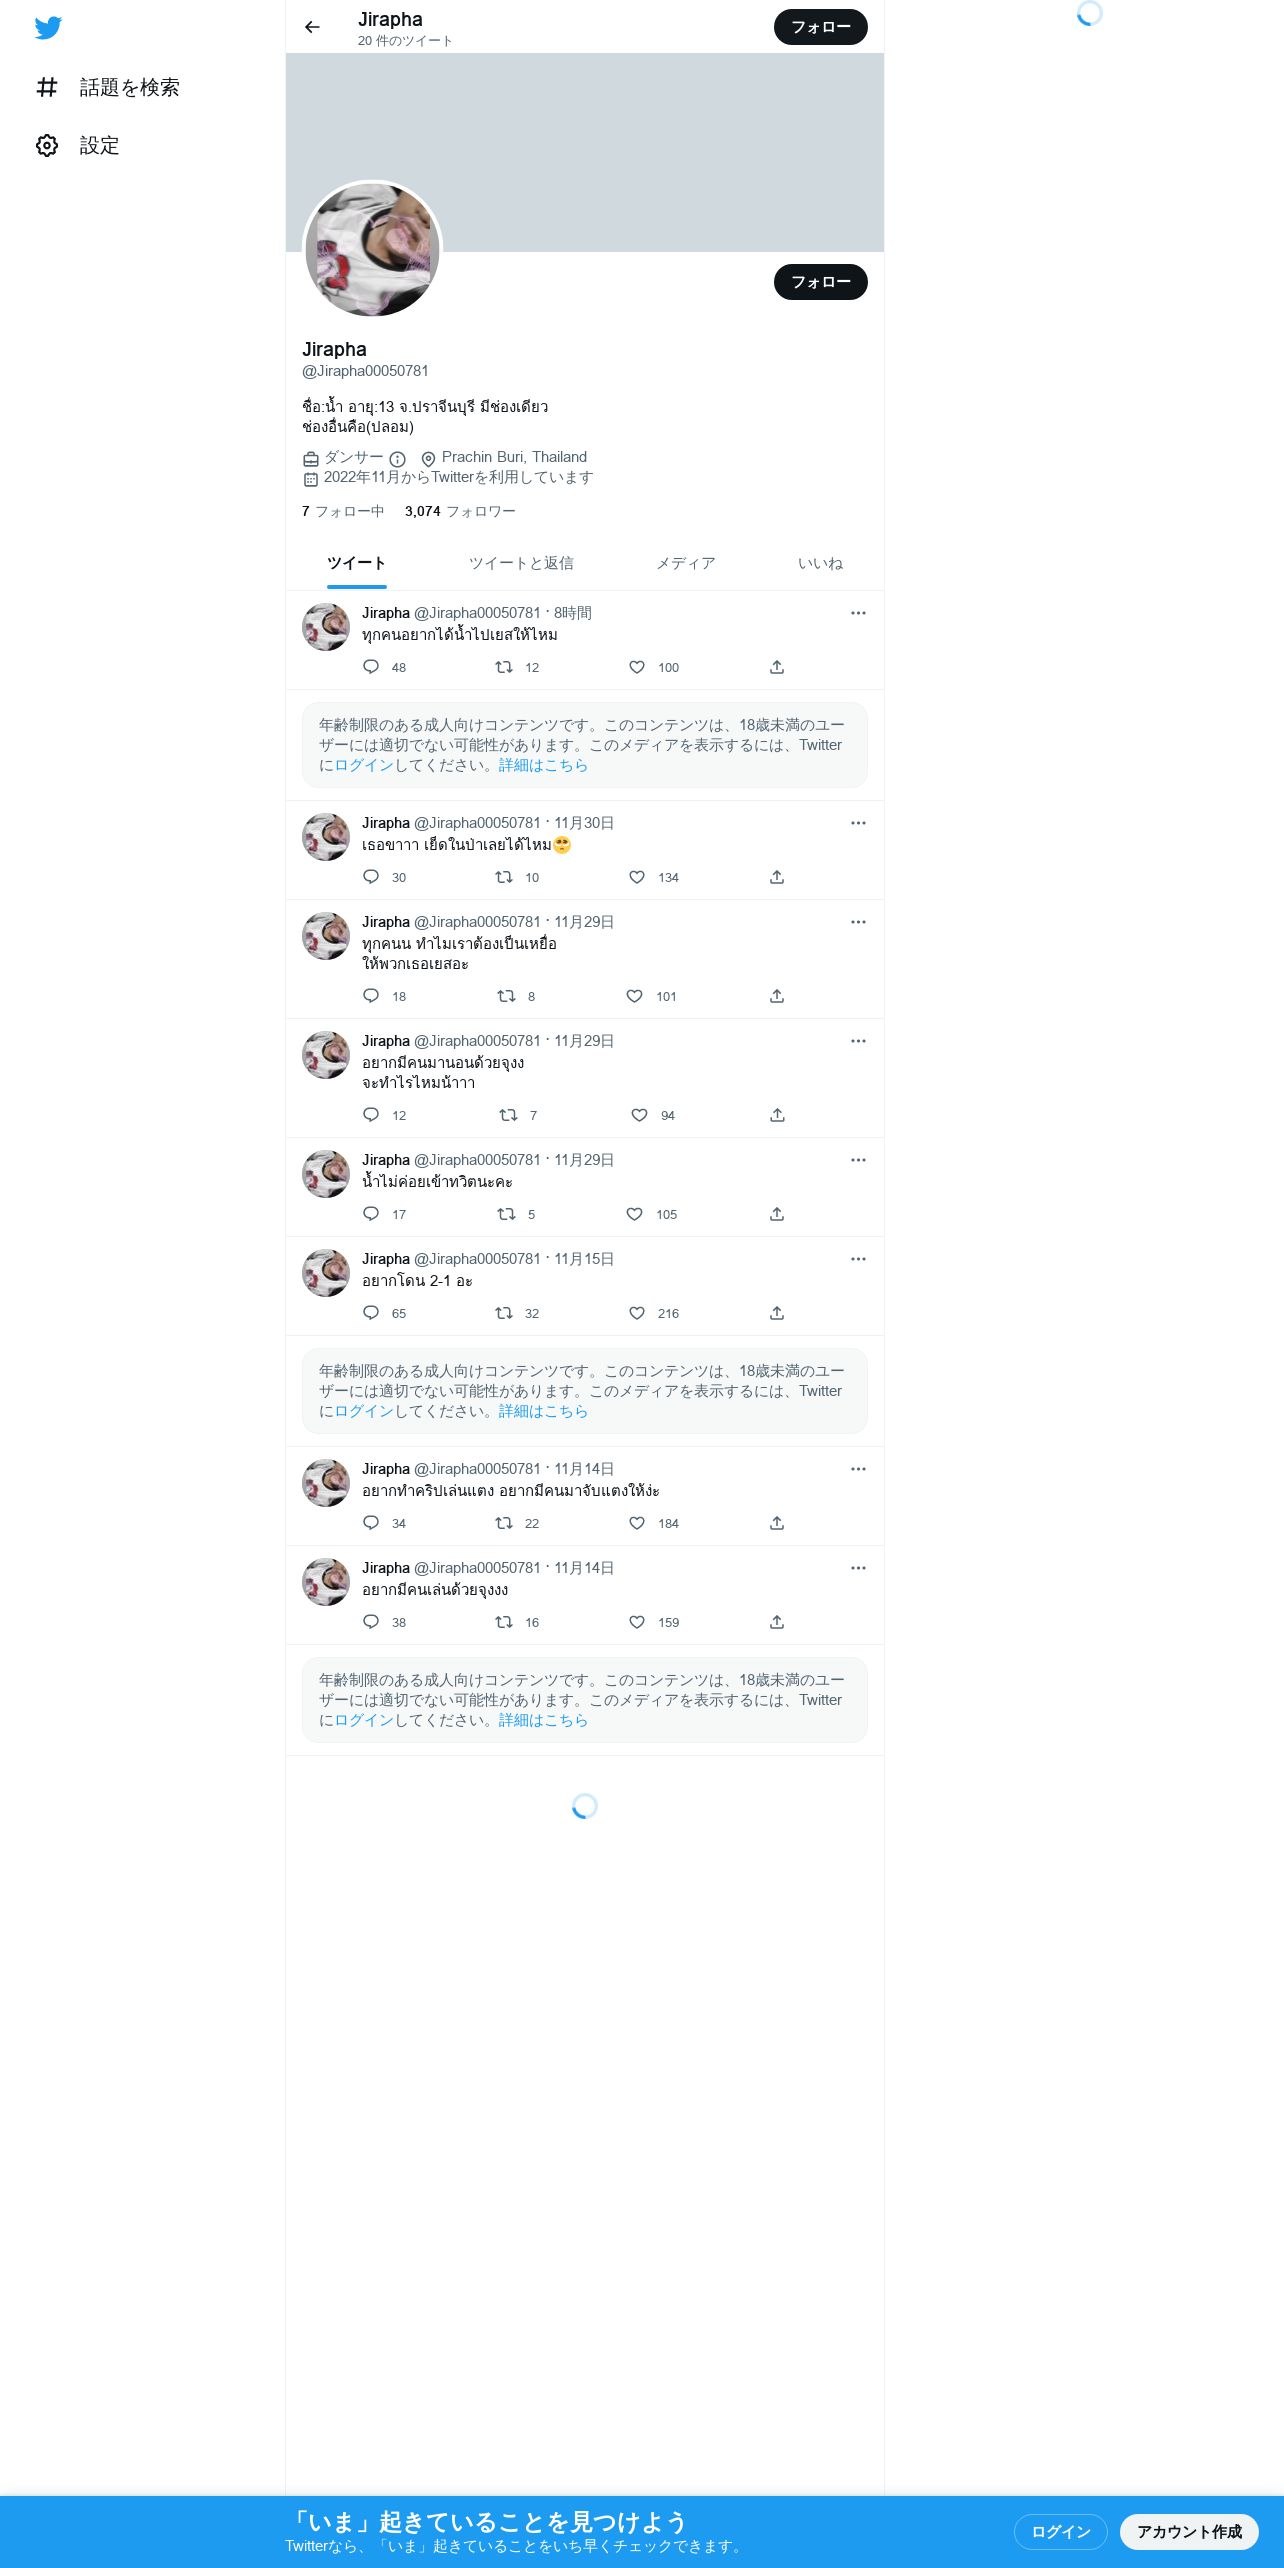Click the share icon on the 8時間 tweet
Screen dimensions: 1284x2568
(x=777, y=667)
